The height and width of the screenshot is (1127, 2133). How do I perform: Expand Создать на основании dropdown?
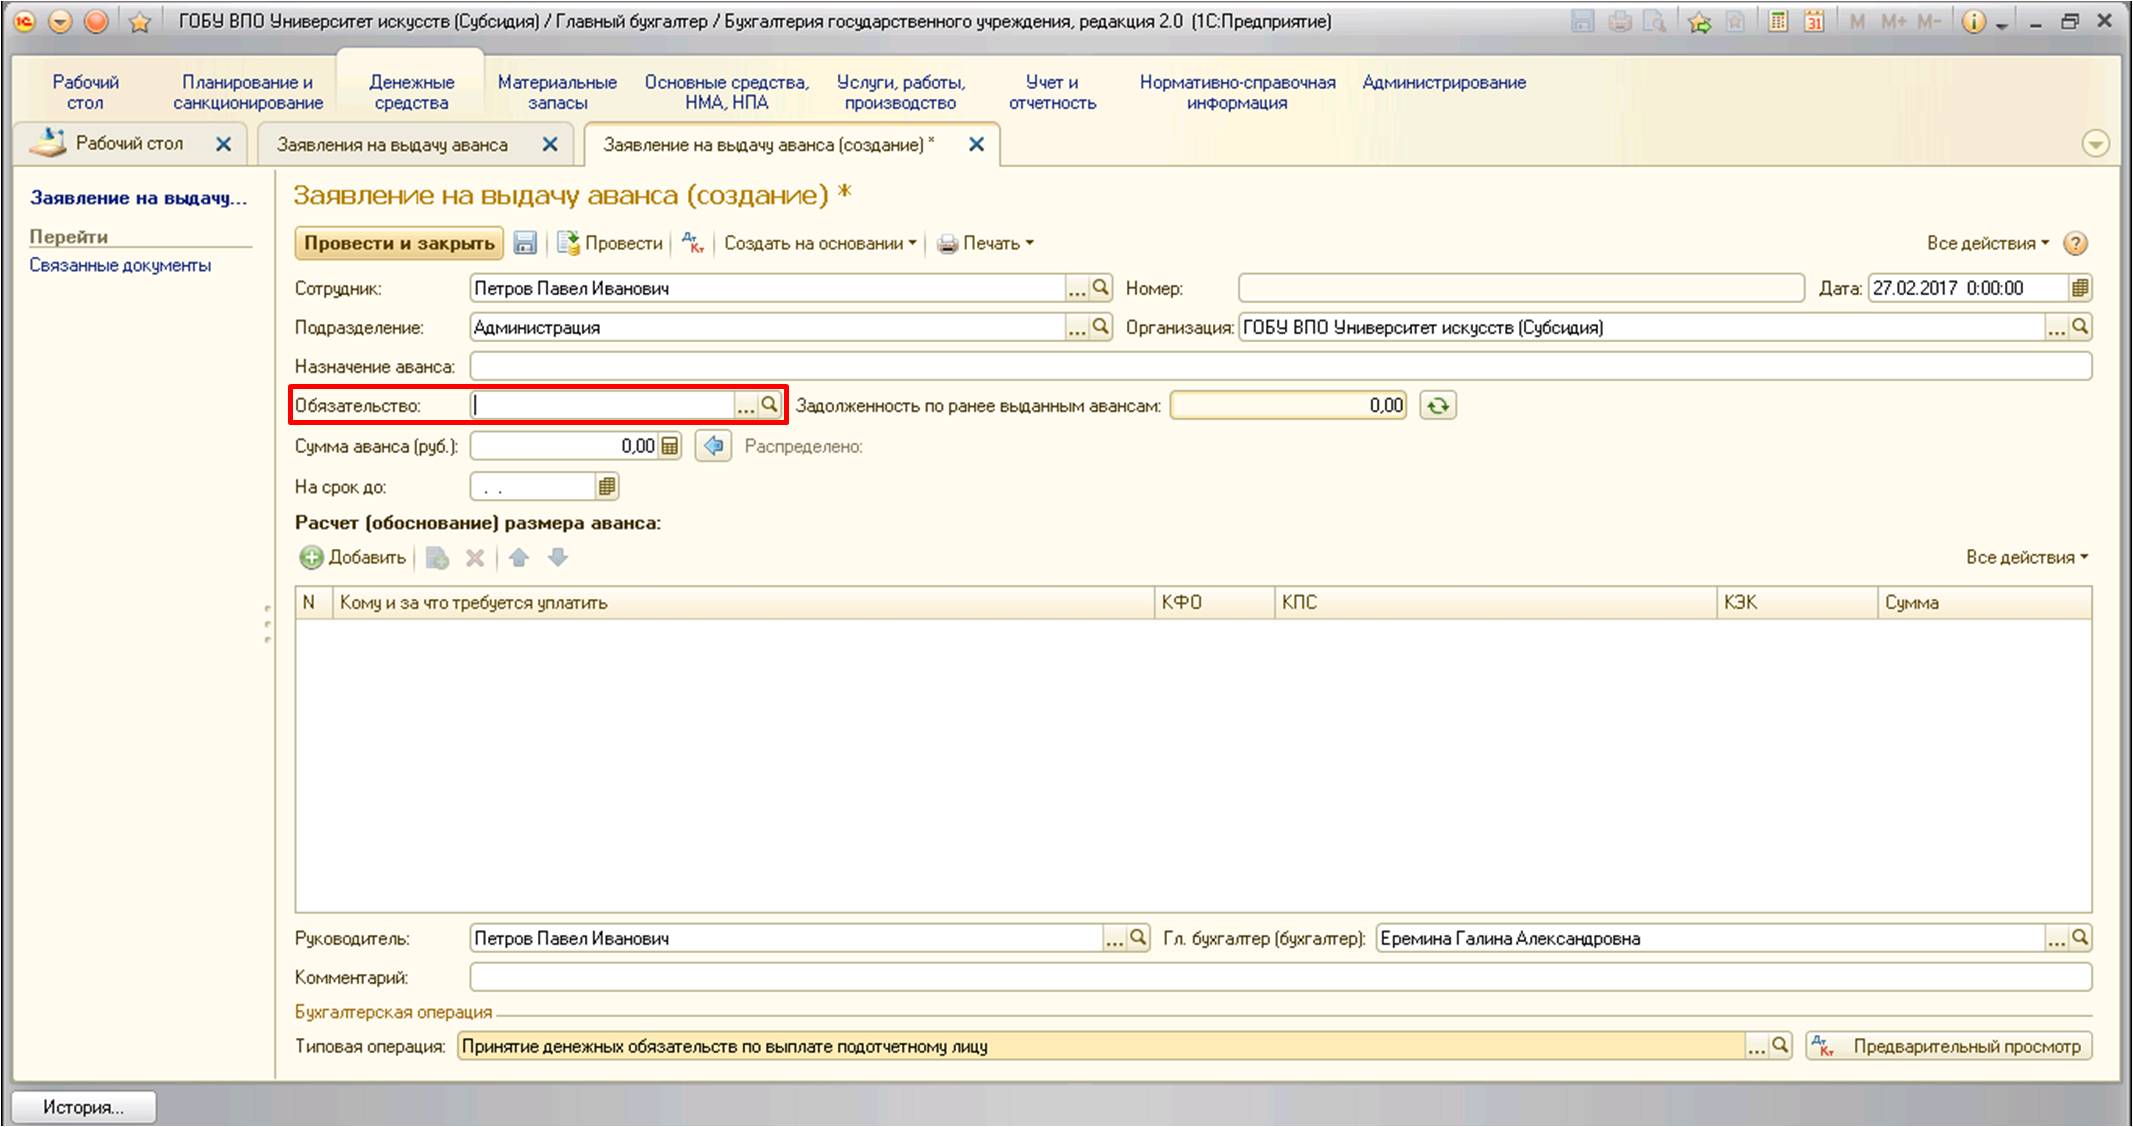click(820, 243)
